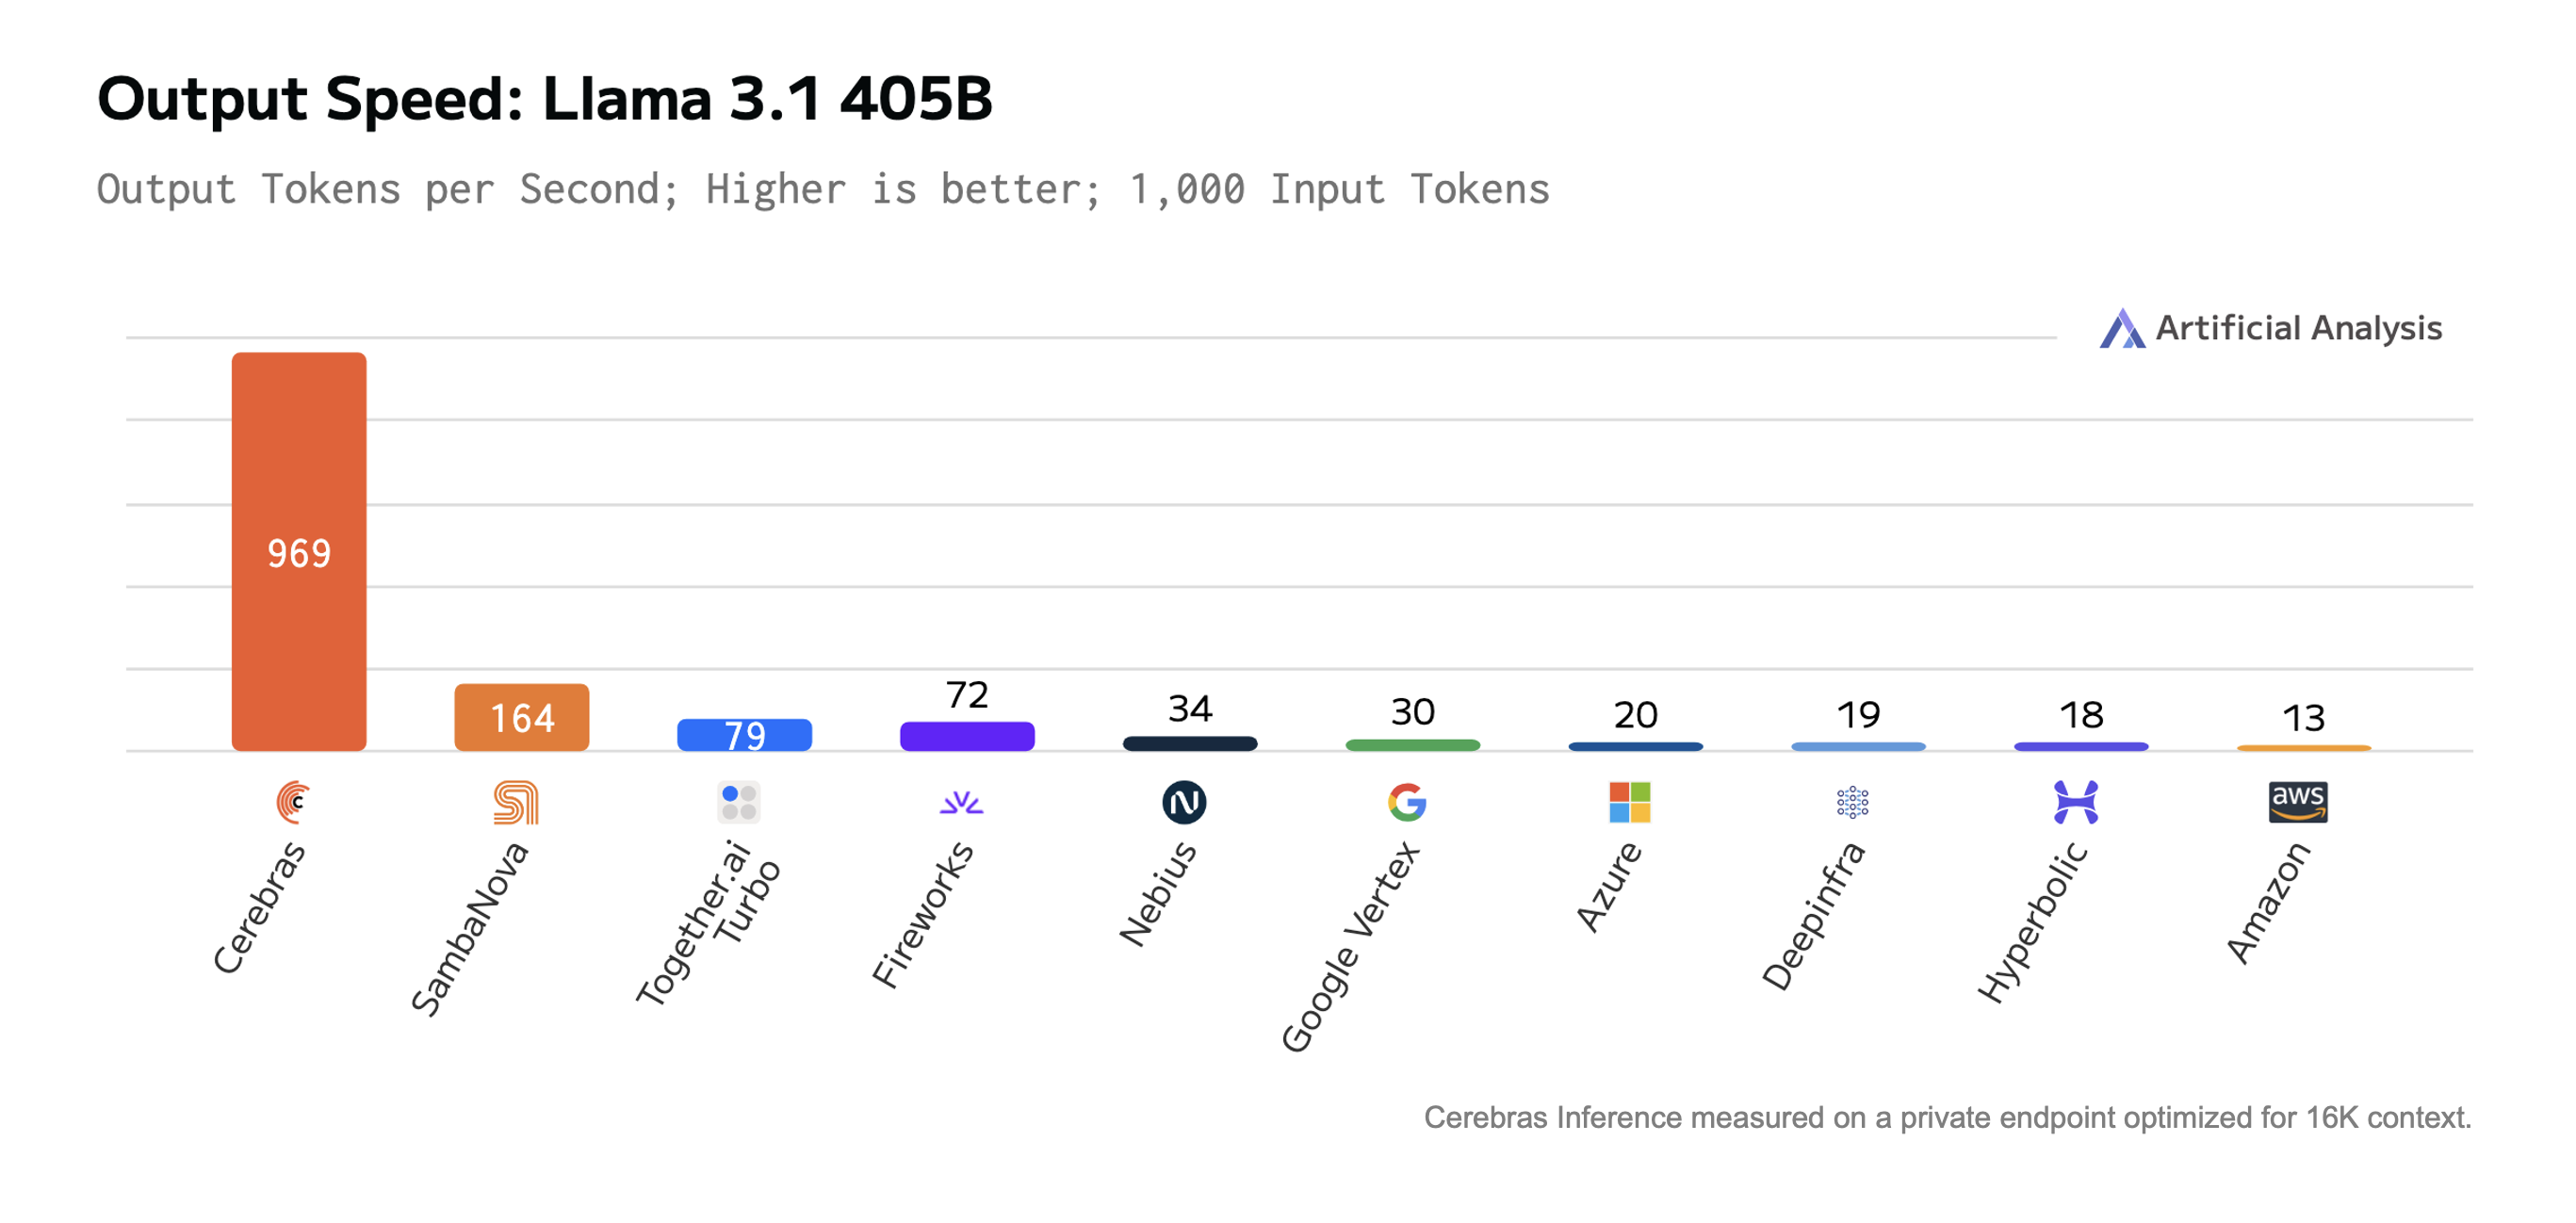The image size is (2576, 1223).
Task: Select the purple Fireworks bar
Action: [x=967, y=736]
